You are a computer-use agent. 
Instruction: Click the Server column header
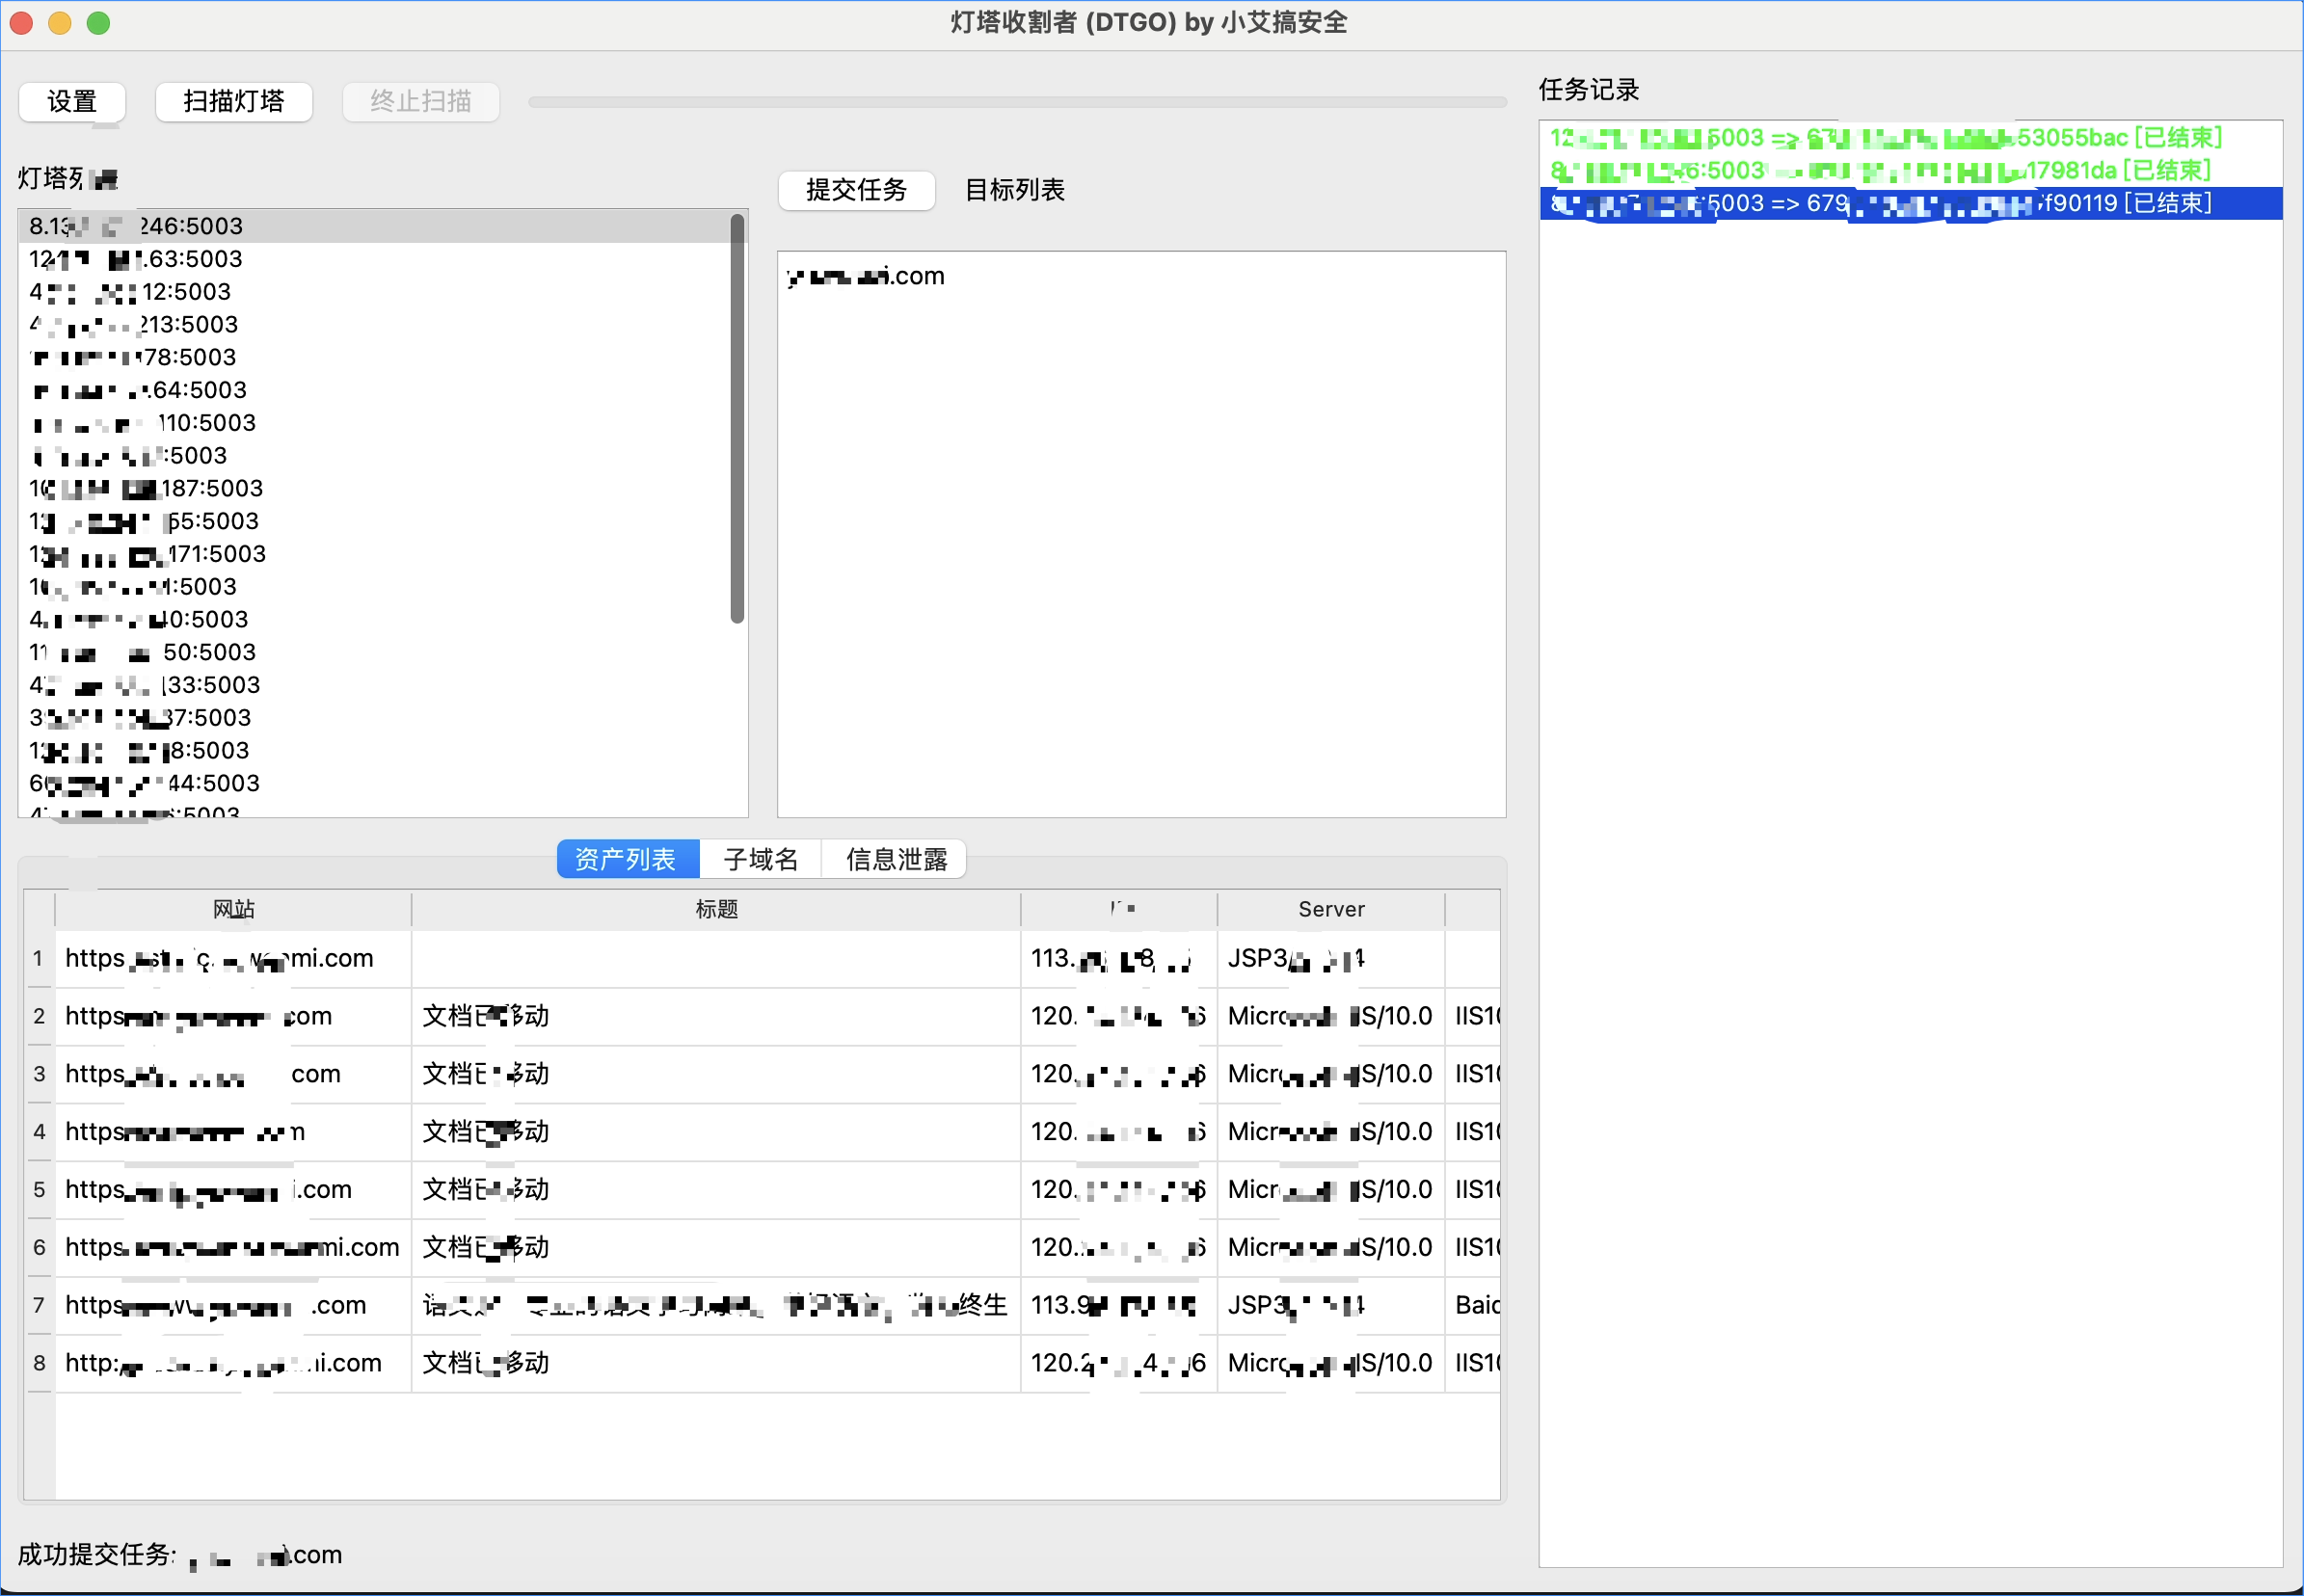[x=1330, y=909]
